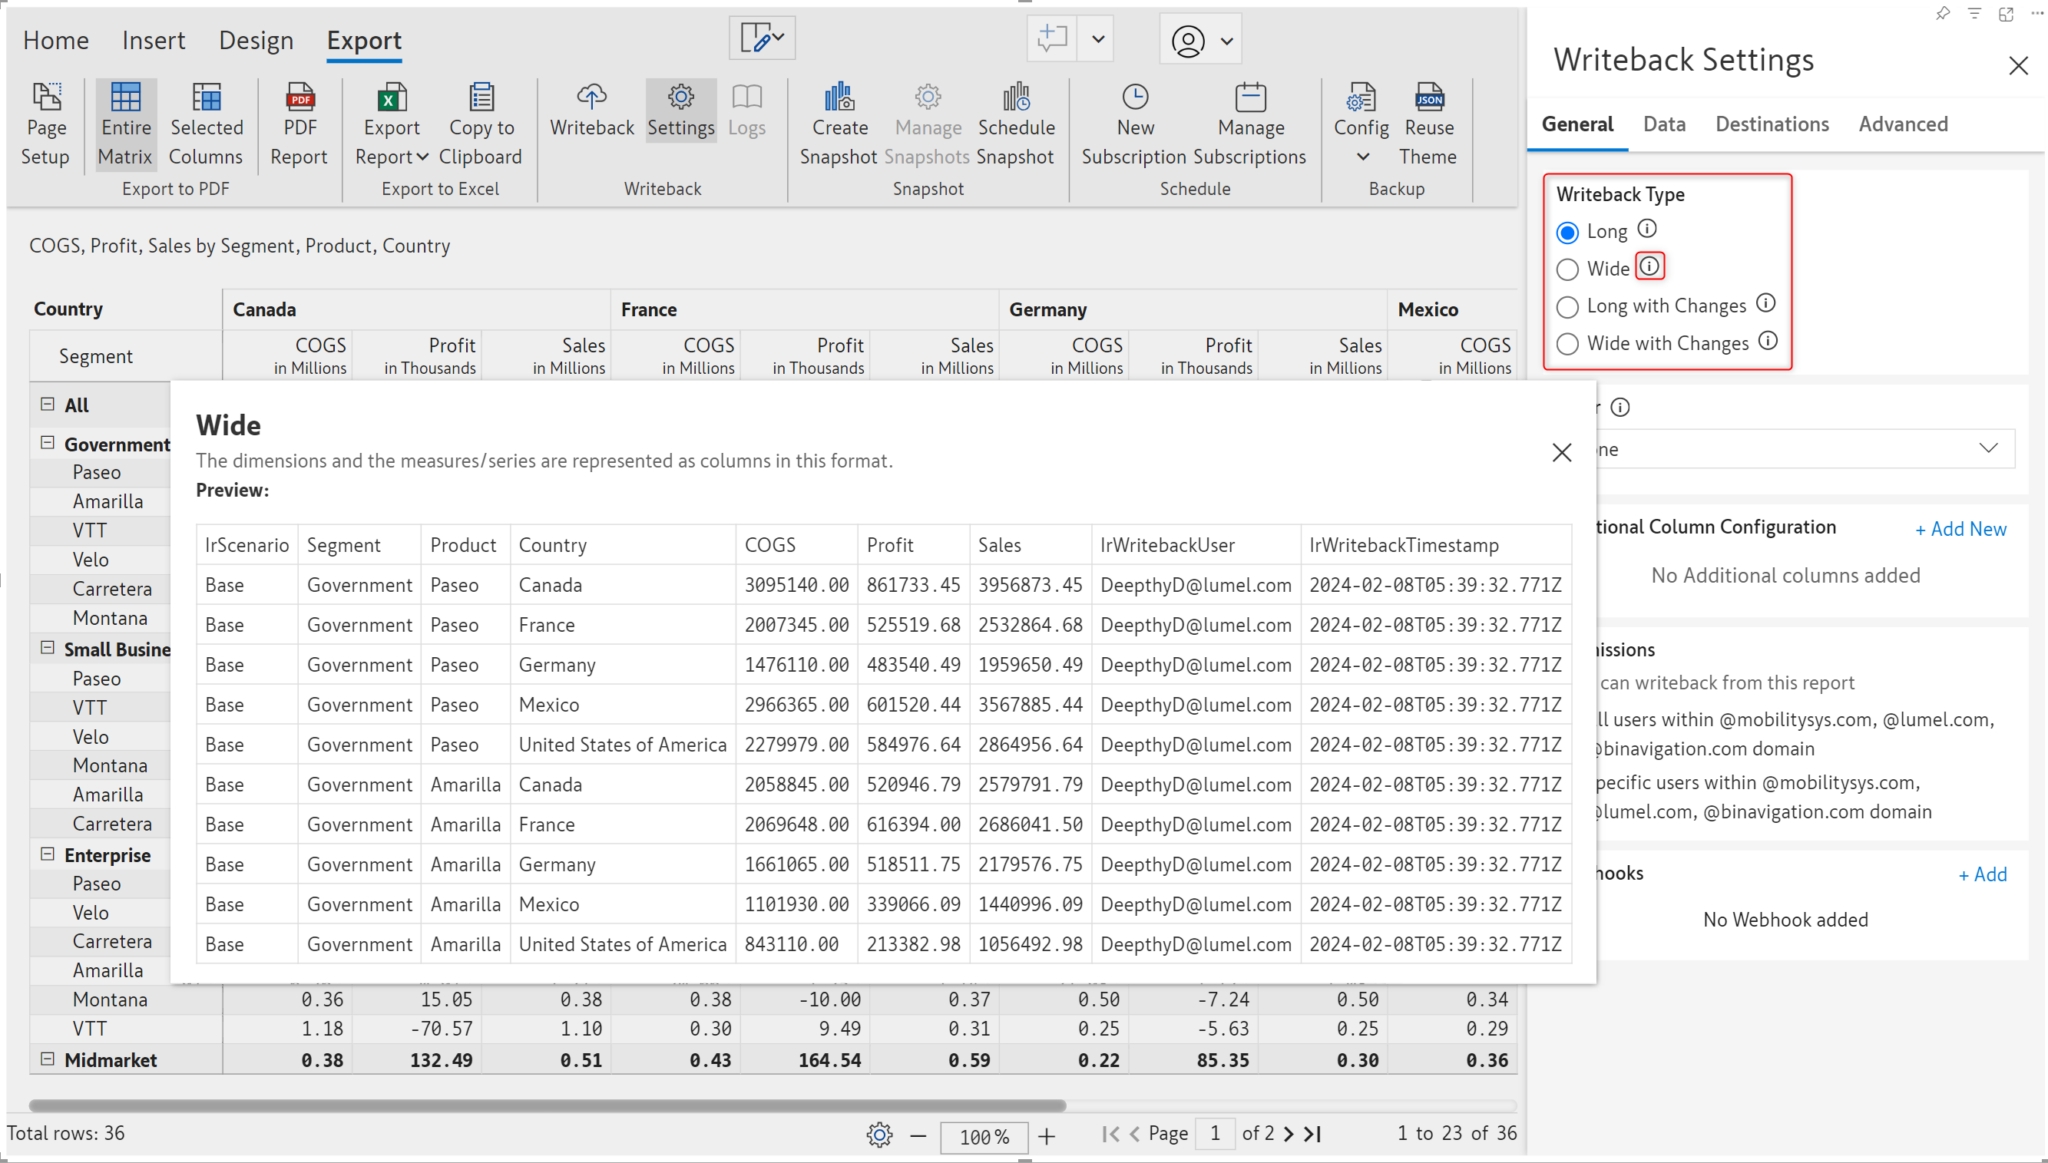Image resolution: width=2048 pixels, height=1163 pixels.
Task: Choose Wide with Changes radio option
Action: [x=1568, y=344]
